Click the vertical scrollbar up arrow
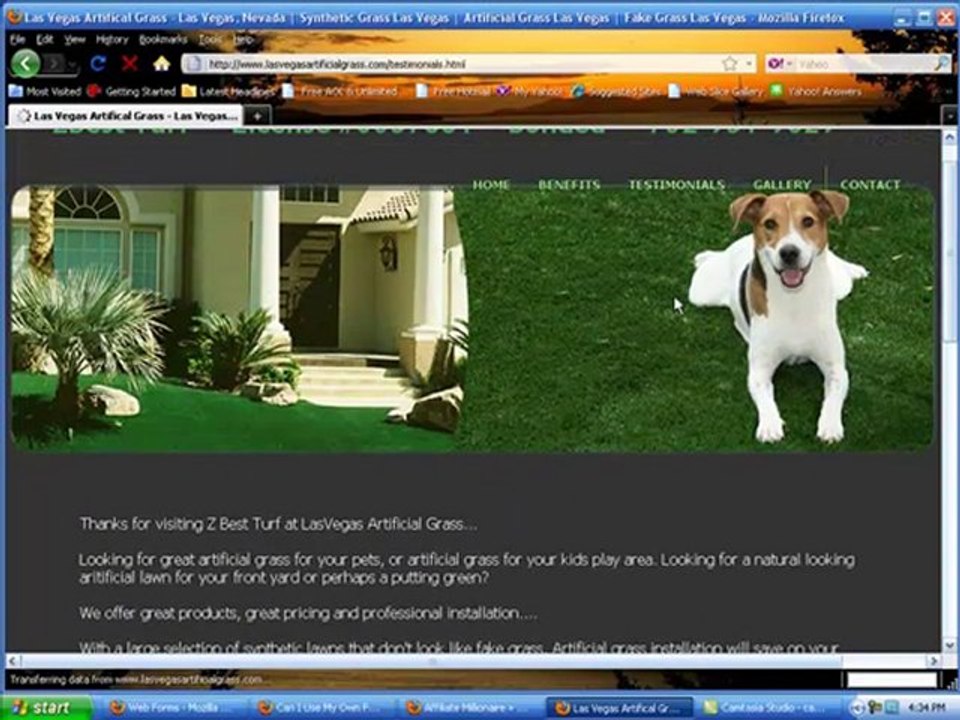 949,138
